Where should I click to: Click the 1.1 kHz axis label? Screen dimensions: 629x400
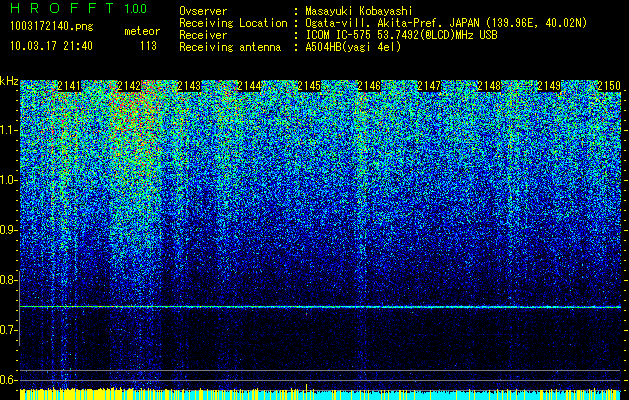click(x=9, y=130)
